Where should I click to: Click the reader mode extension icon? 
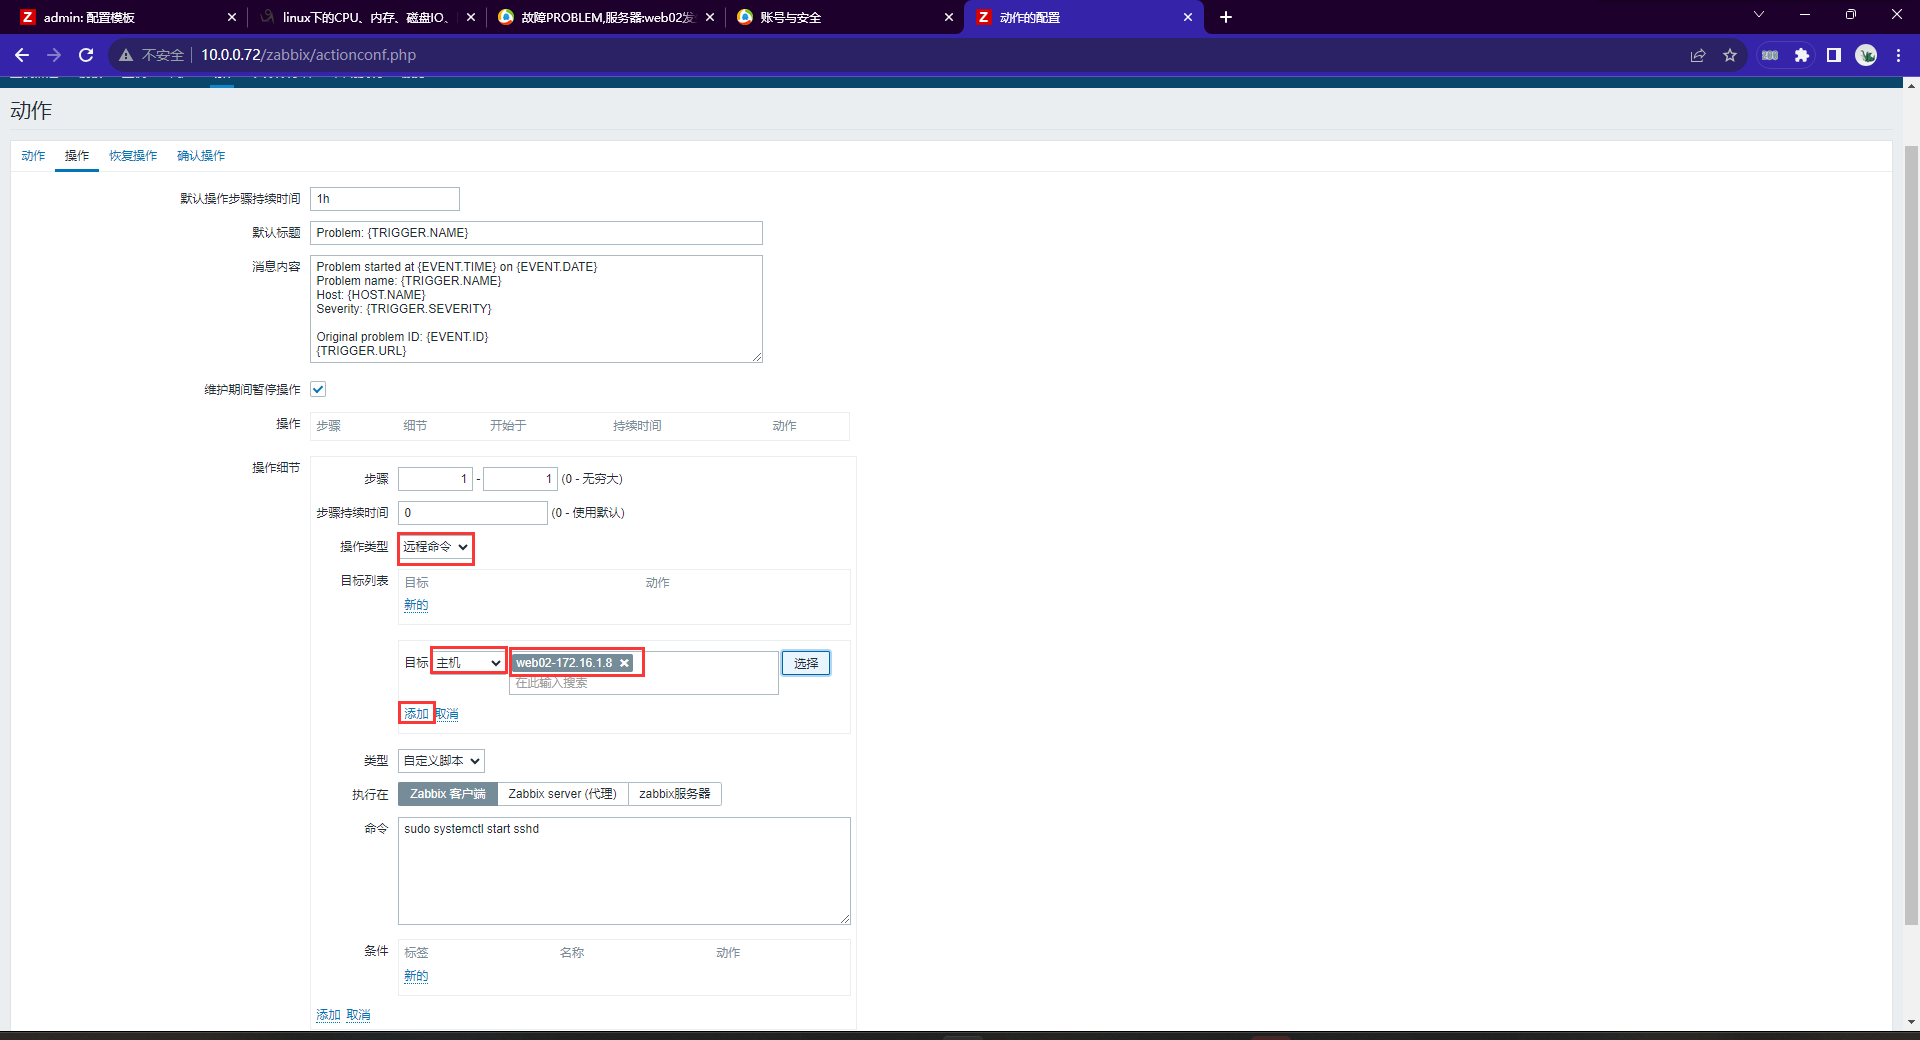(1770, 55)
